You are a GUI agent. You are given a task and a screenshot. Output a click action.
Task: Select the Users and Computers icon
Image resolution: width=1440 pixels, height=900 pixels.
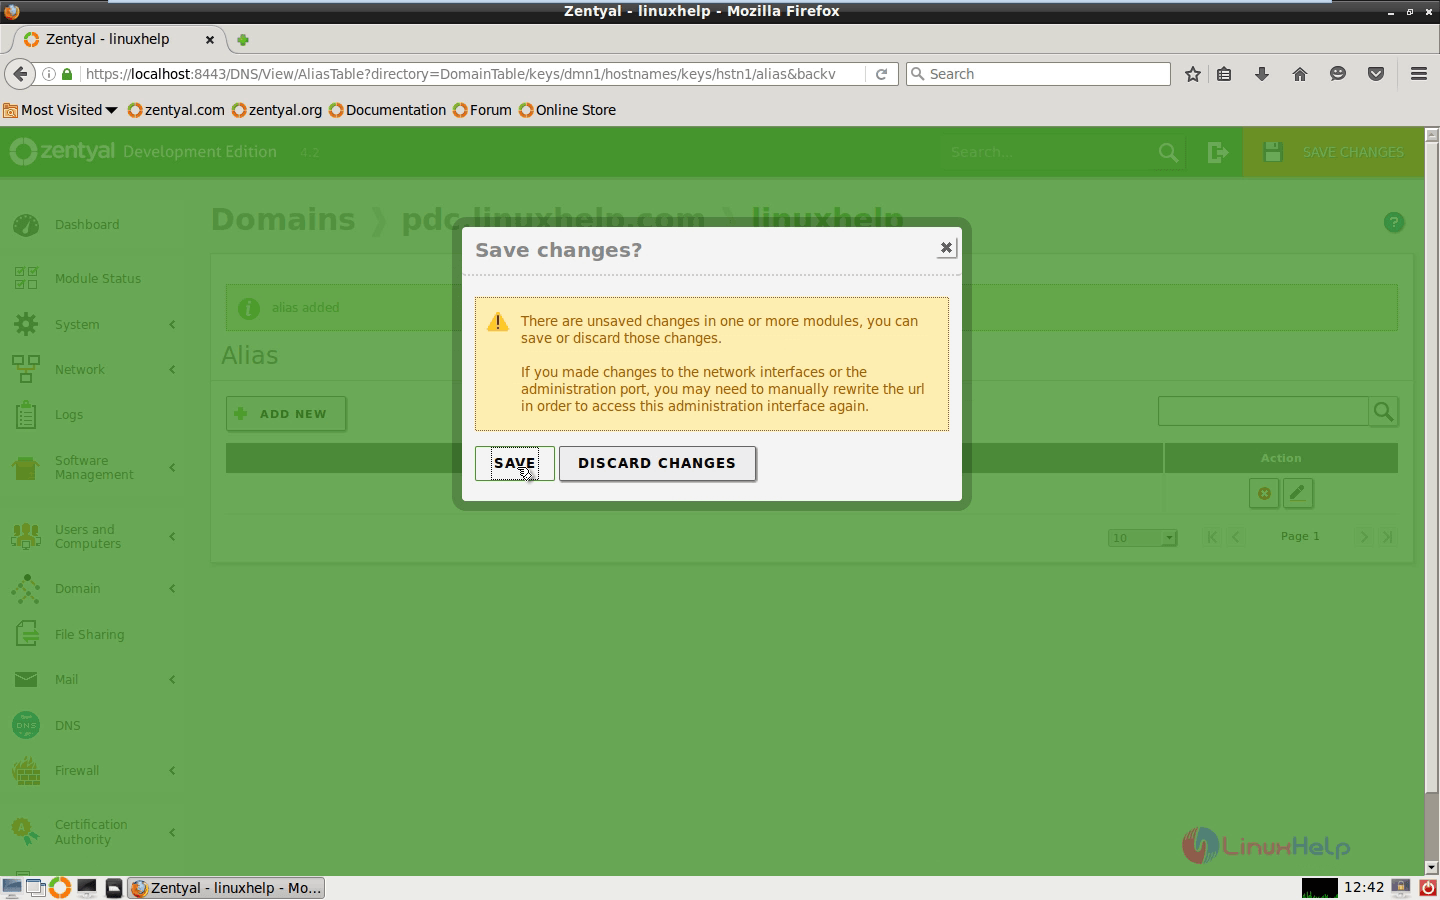coord(26,536)
